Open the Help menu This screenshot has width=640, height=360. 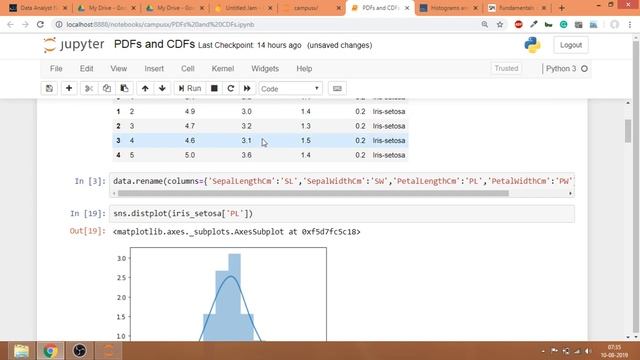[x=304, y=69]
